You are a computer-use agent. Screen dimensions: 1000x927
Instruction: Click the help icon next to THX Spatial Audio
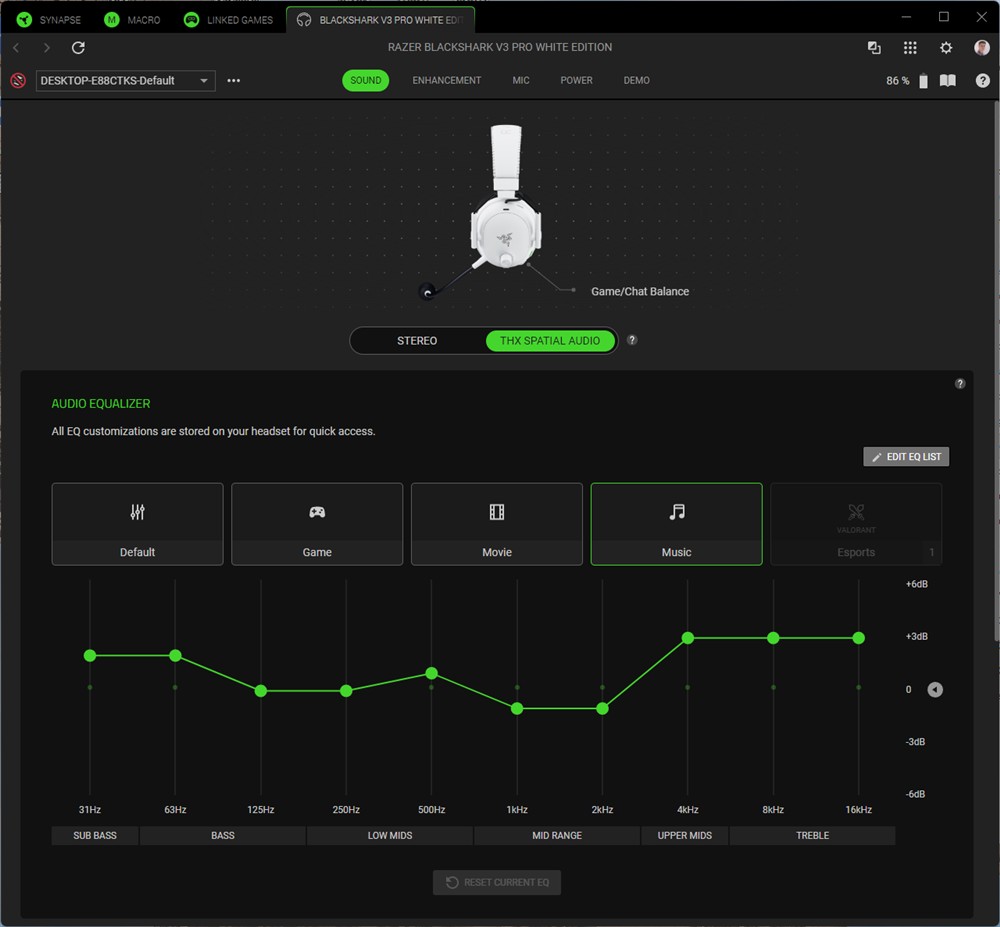tap(632, 340)
